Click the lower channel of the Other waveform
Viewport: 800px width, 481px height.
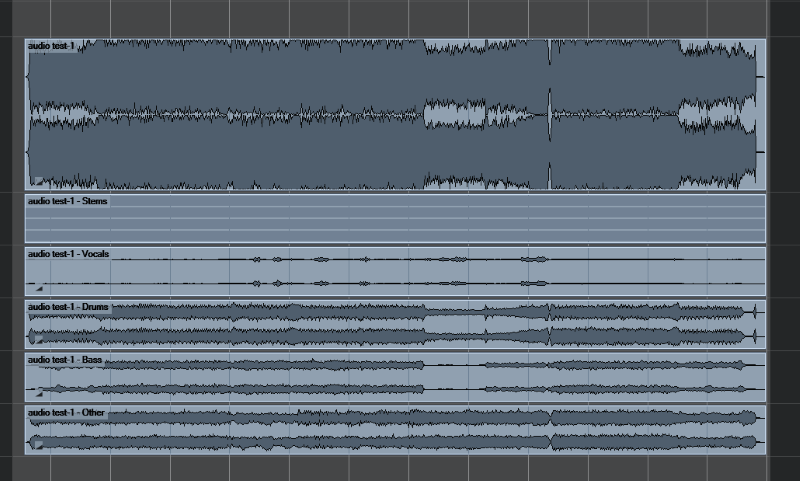[x=300, y=441]
